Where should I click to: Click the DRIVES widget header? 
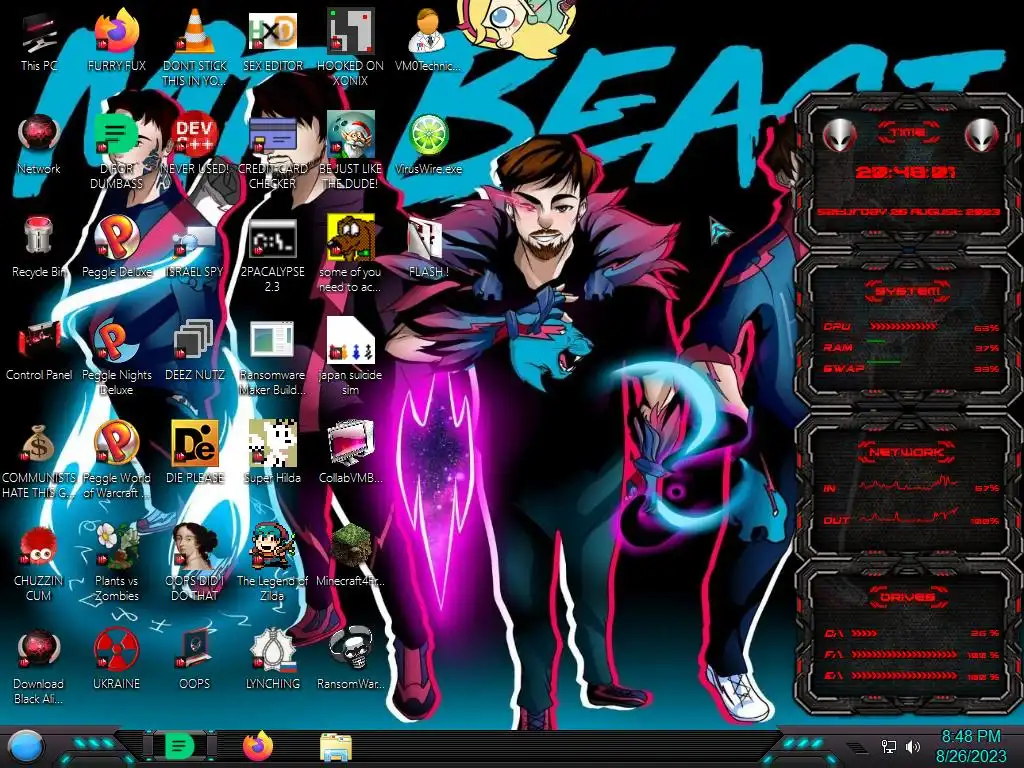pos(908,596)
